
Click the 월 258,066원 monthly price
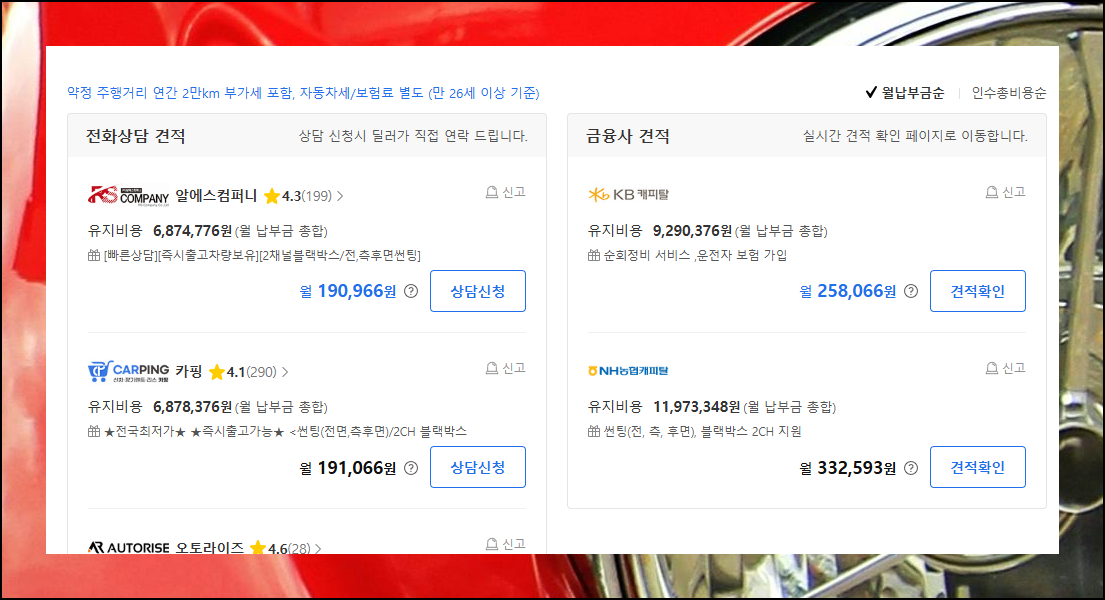pyautogui.click(x=848, y=291)
